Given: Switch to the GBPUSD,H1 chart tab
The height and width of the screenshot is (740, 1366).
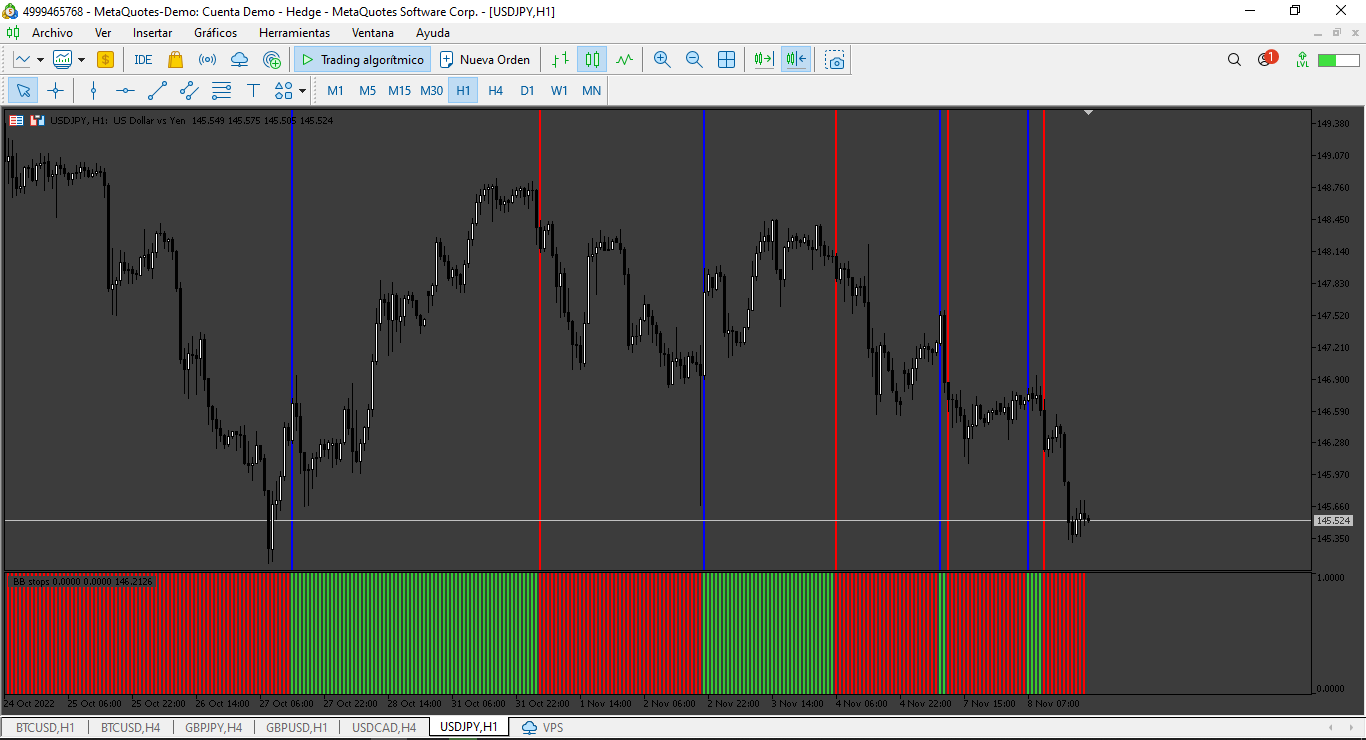Looking at the screenshot, I should click(297, 727).
